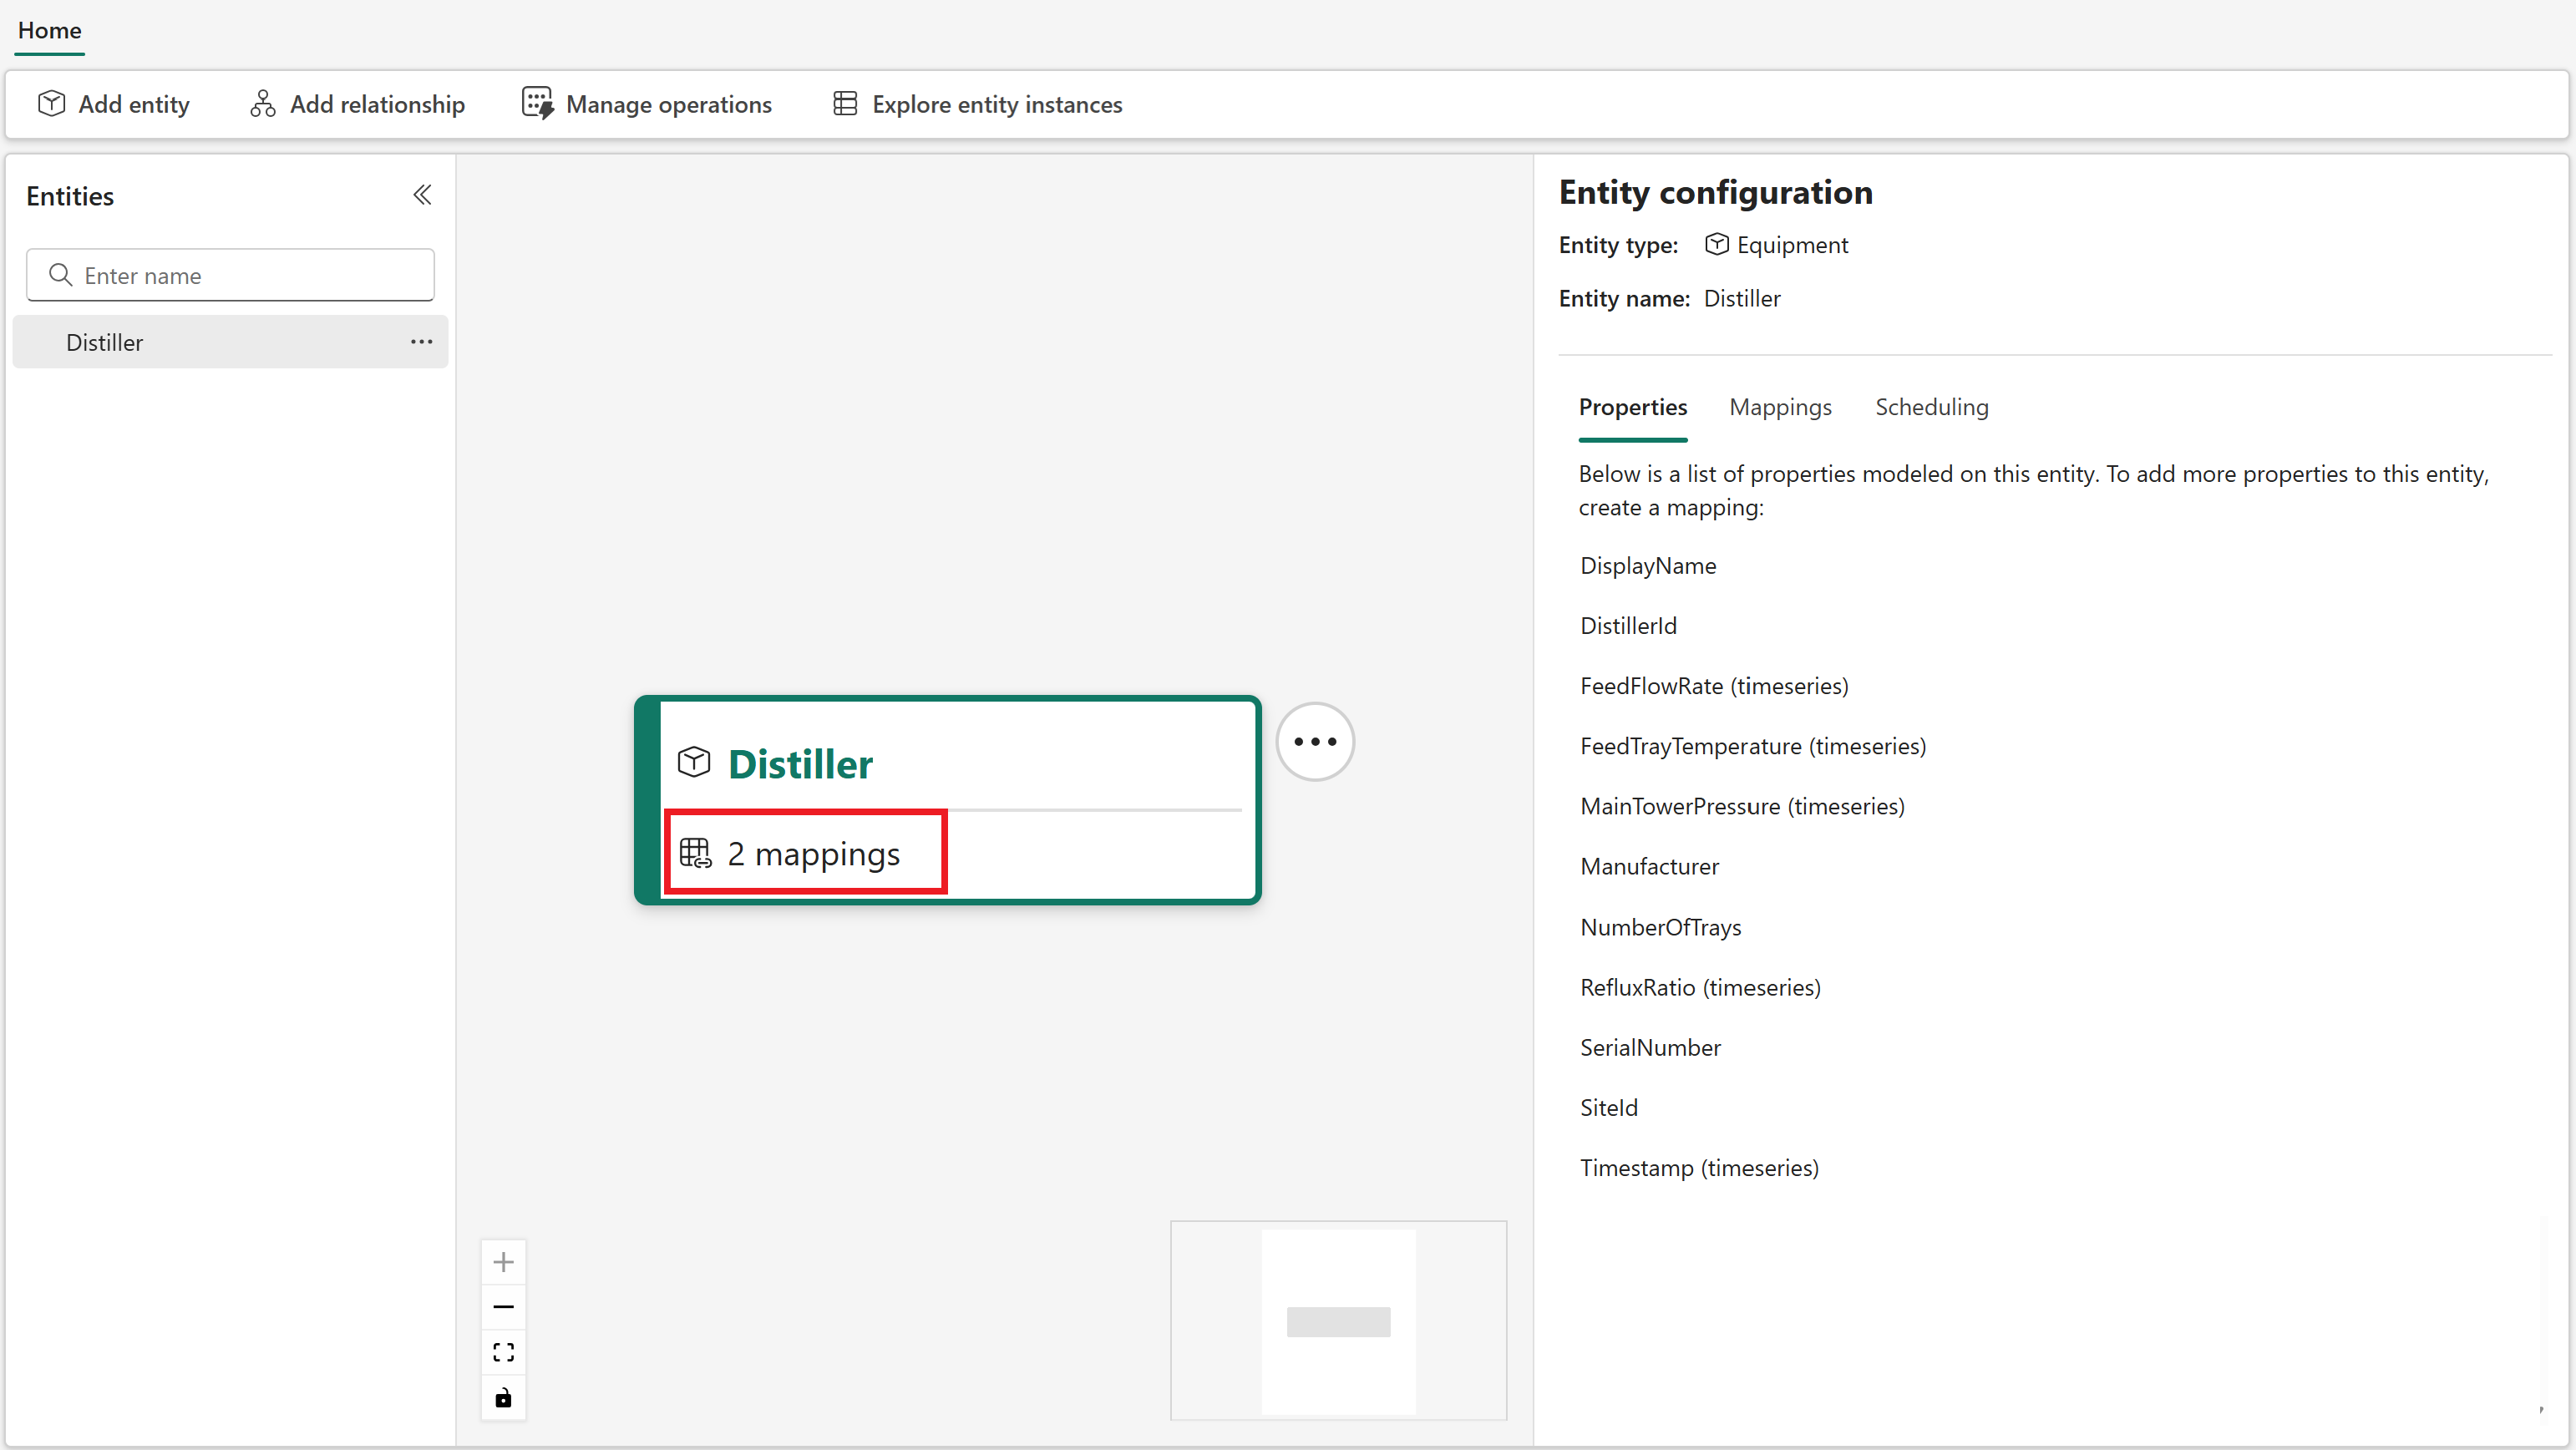This screenshot has width=2576, height=1450.
Task: Choose Add relationship label in toolbar
Action: pyautogui.click(x=377, y=104)
